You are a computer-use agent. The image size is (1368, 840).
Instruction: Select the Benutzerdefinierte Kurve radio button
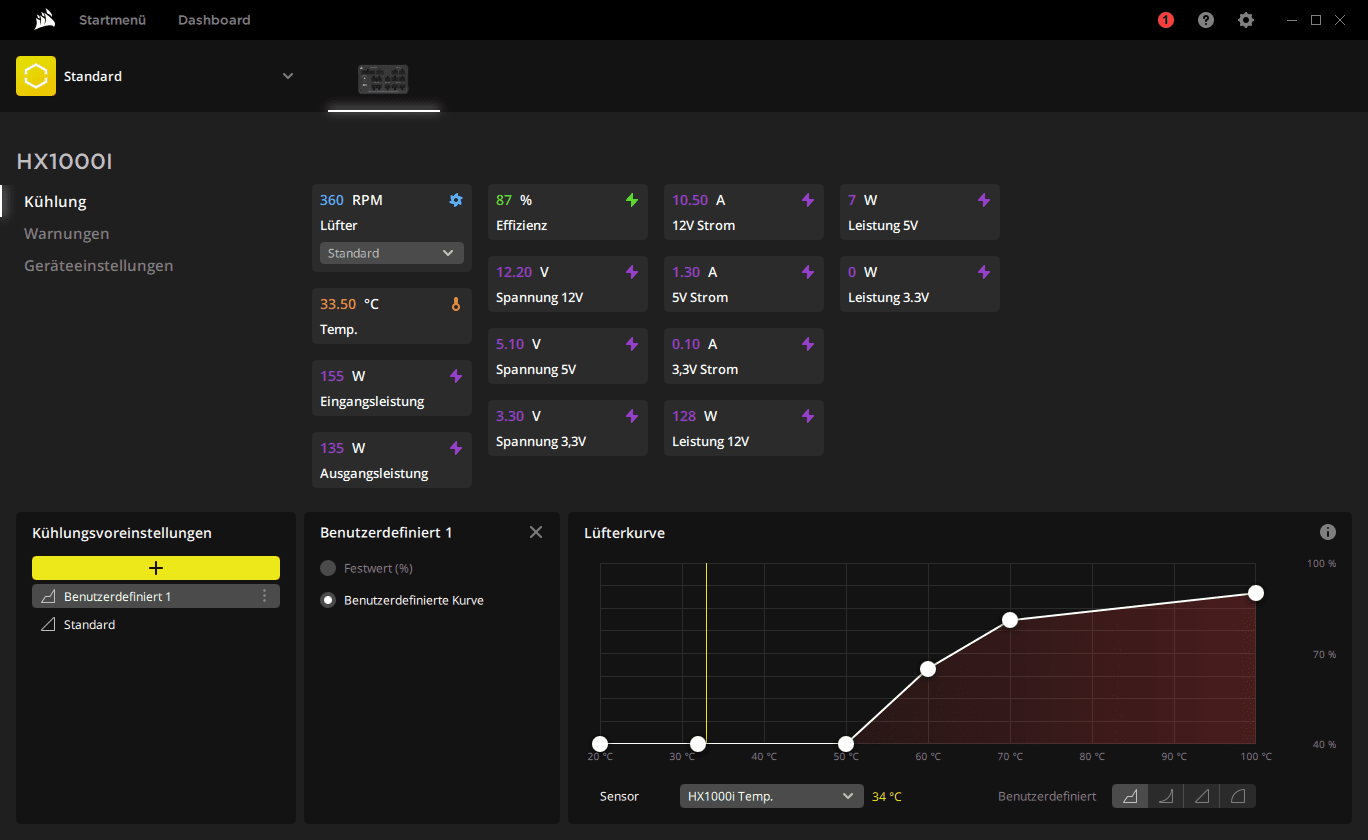327,600
